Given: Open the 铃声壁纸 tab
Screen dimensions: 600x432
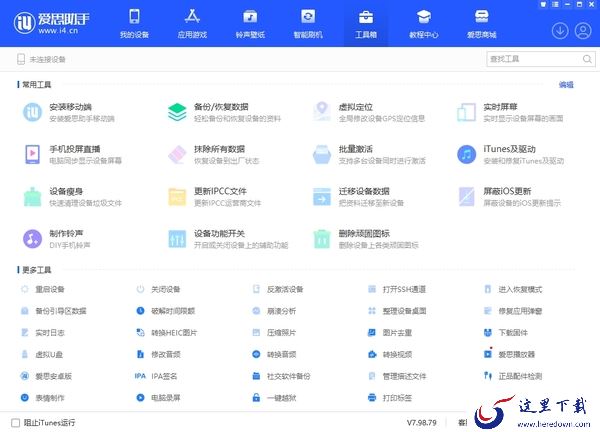Looking at the screenshot, I should pyautogui.click(x=250, y=24).
